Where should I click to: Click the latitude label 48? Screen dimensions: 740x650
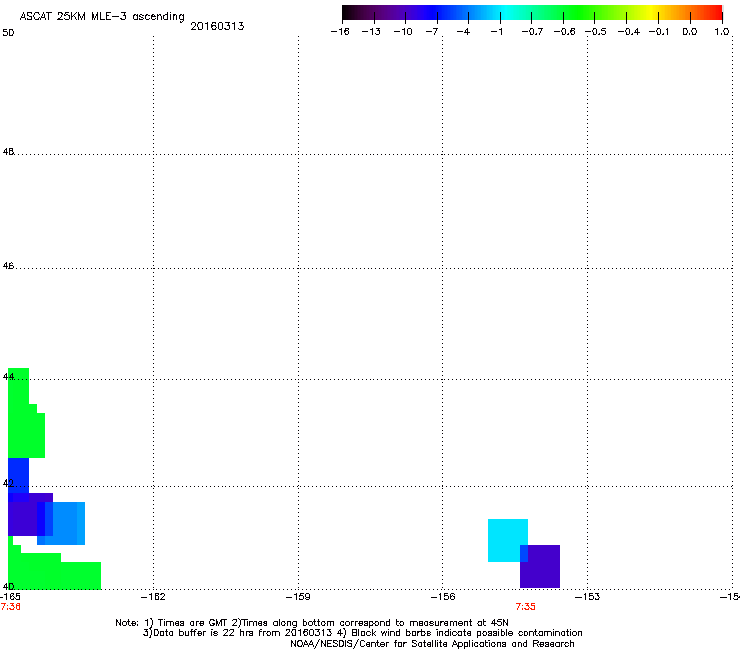pos(8,152)
